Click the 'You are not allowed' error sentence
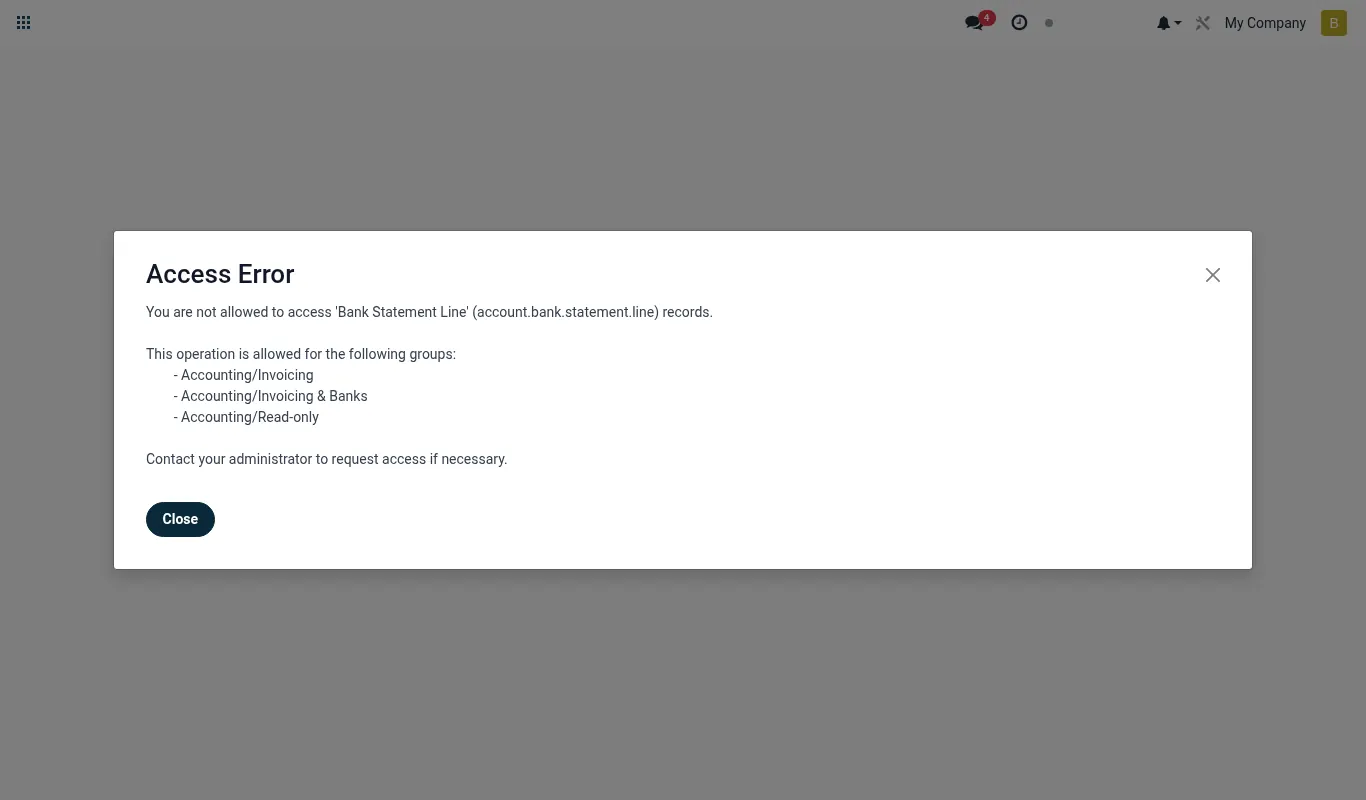Viewport: 1366px width, 800px height. pyautogui.click(x=429, y=312)
